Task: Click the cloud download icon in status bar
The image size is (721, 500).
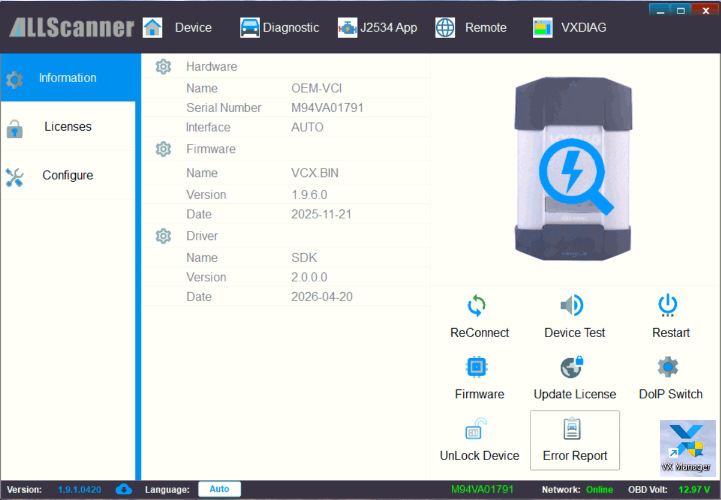Action: (123, 489)
